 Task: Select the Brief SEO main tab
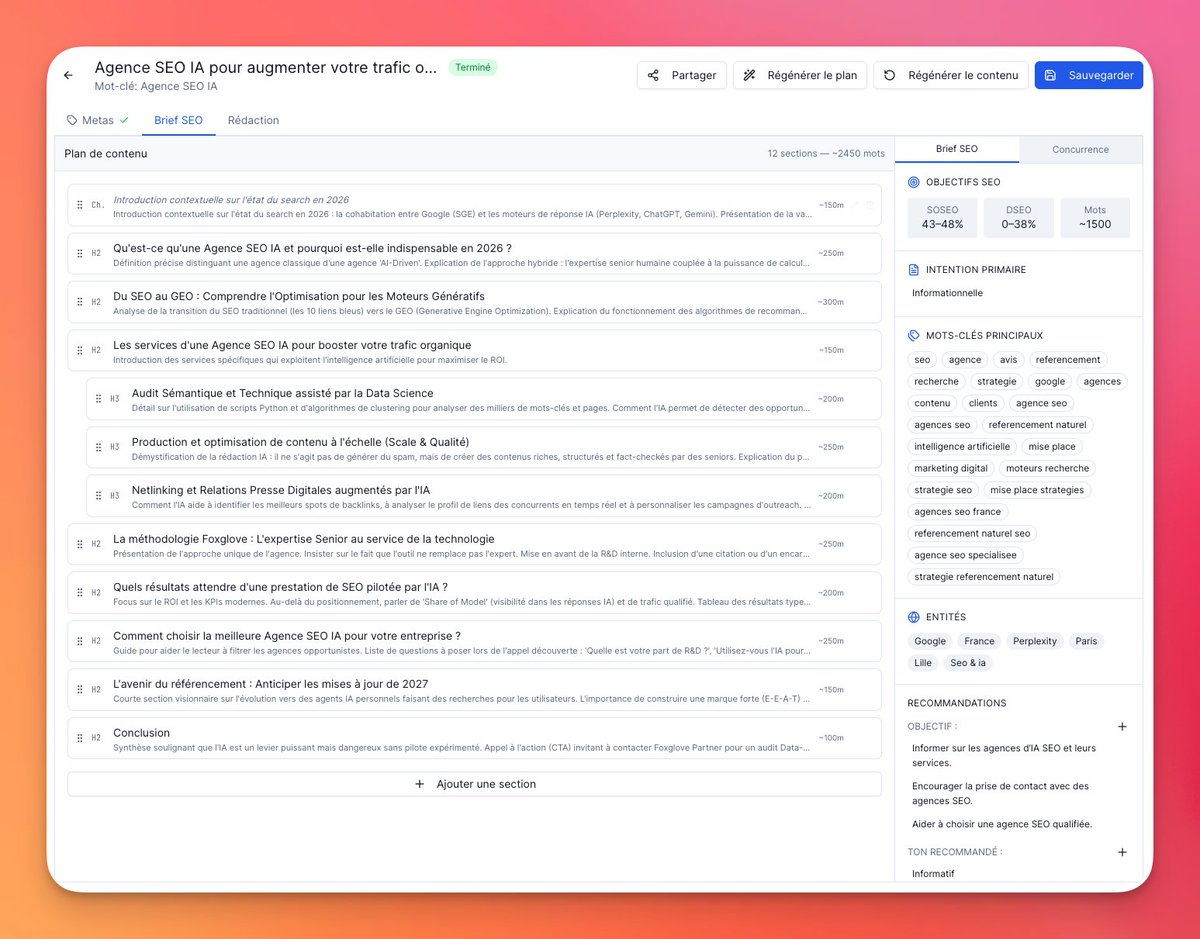point(178,120)
